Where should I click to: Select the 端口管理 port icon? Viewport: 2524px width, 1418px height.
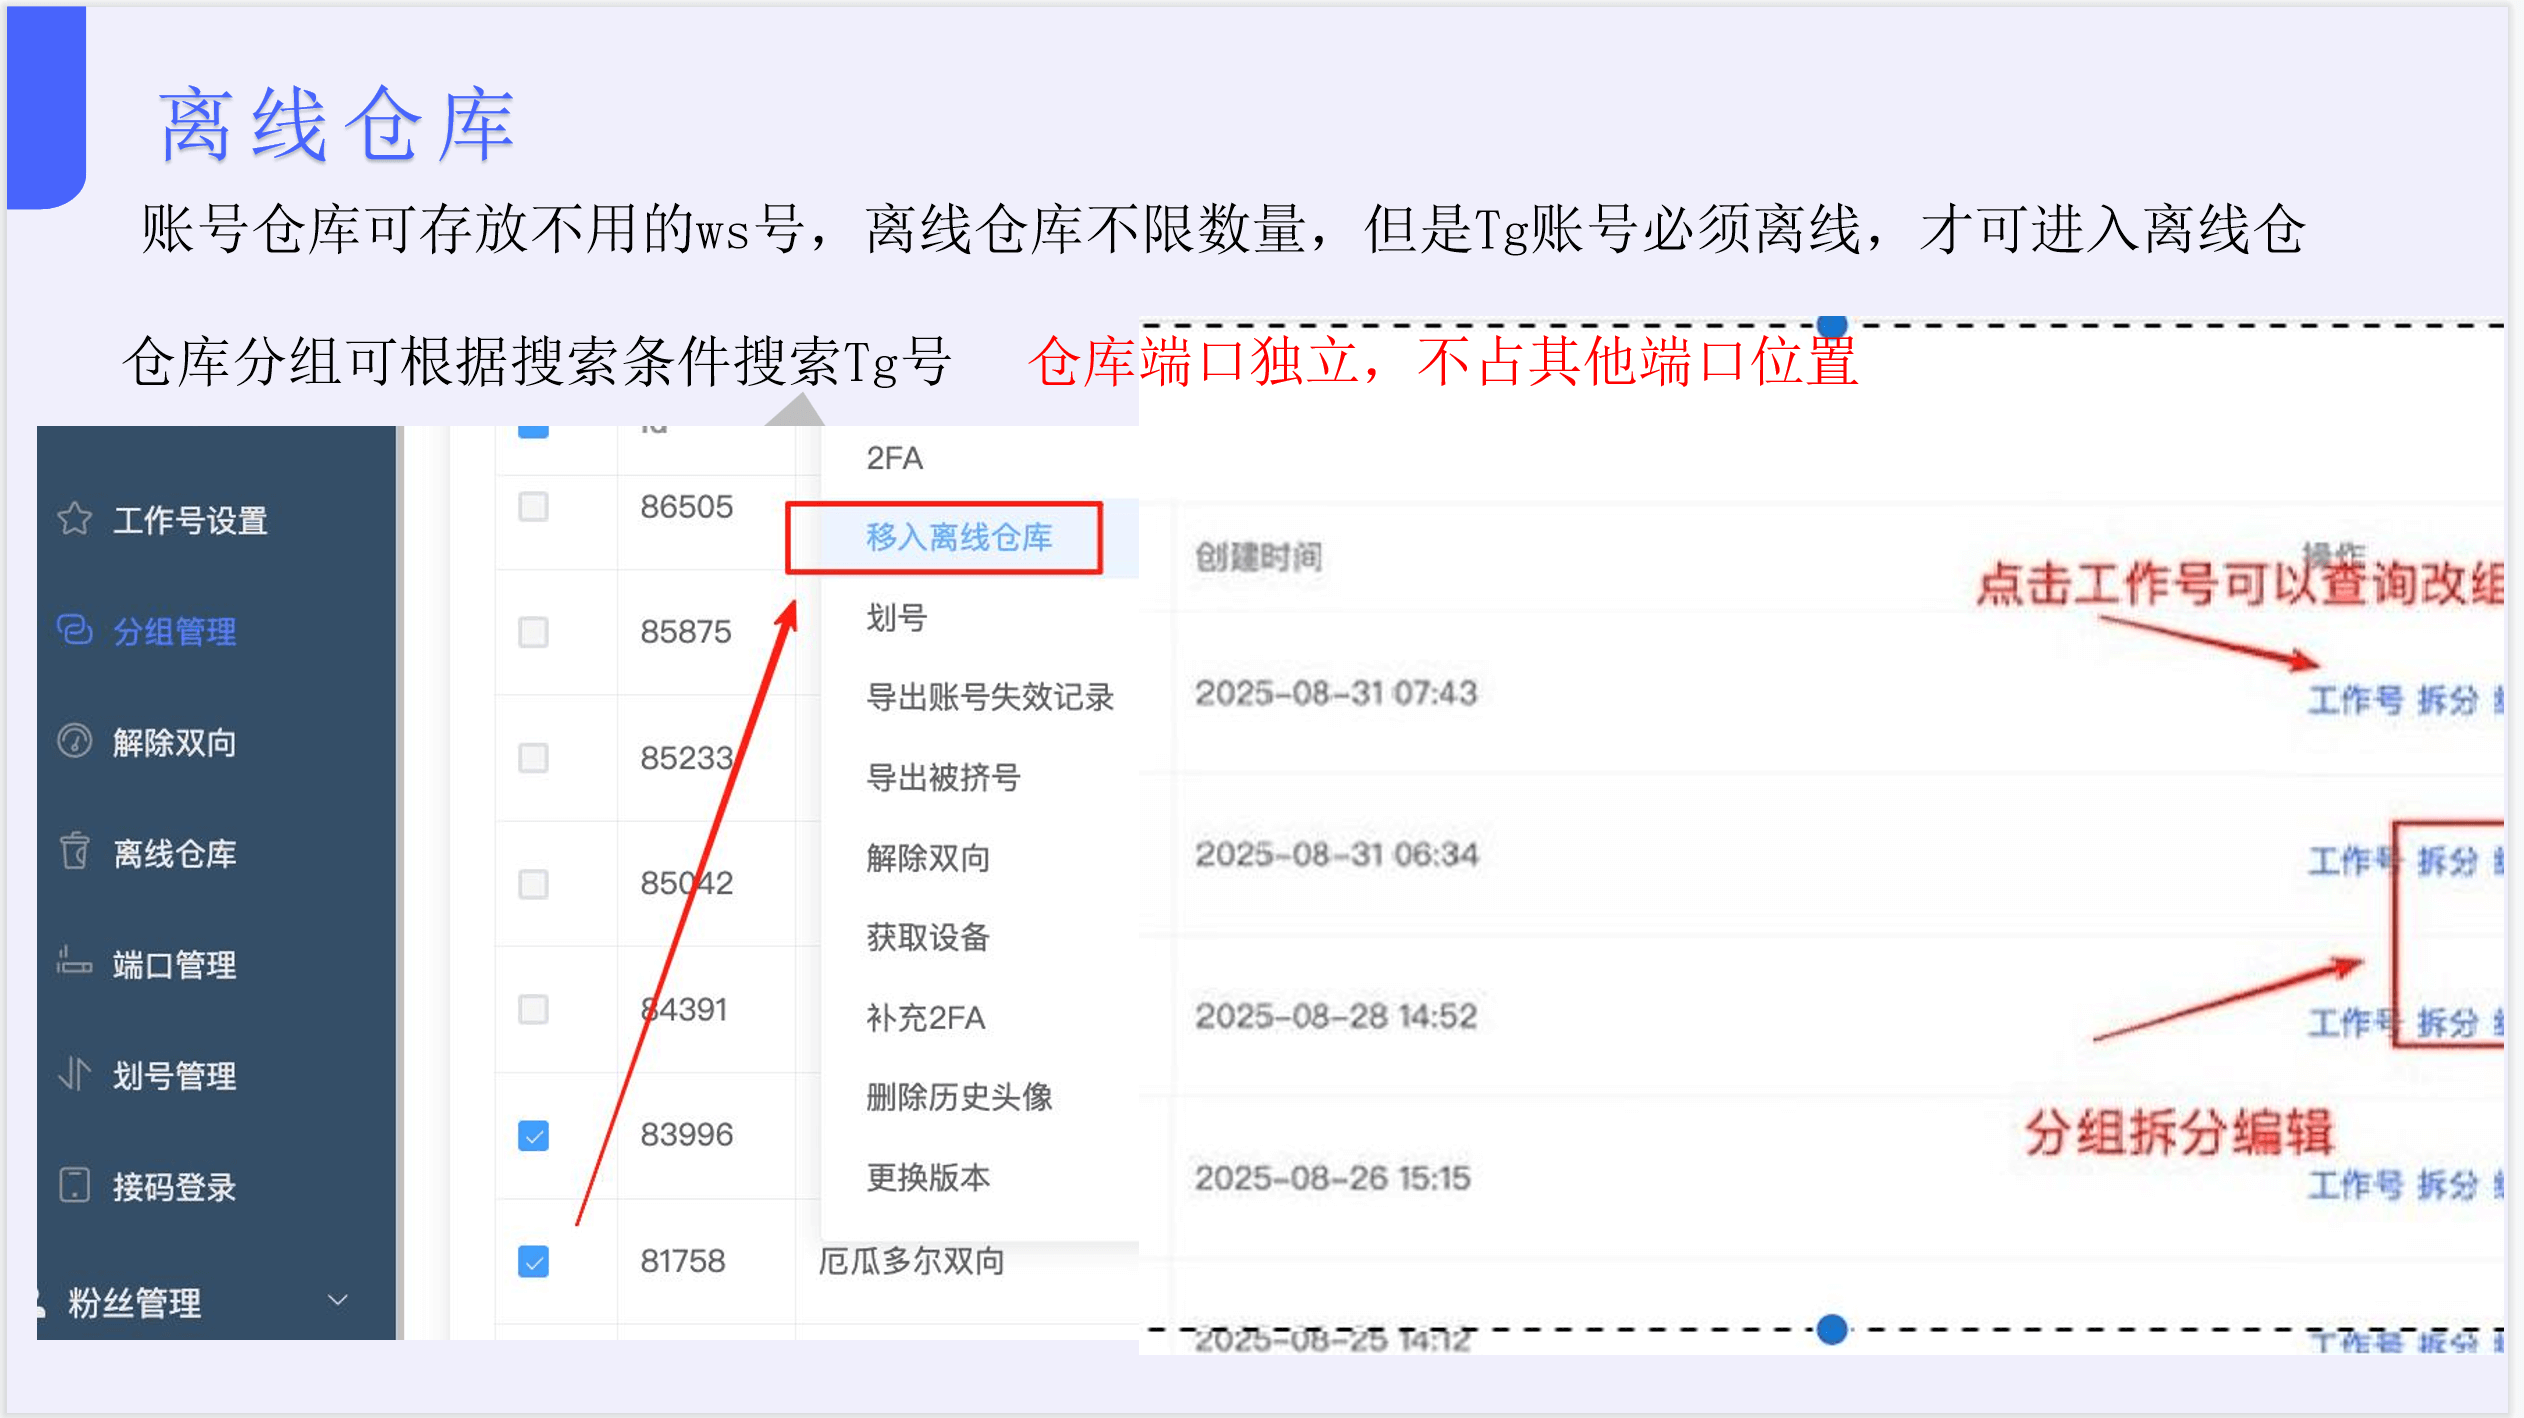coord(74,964)
